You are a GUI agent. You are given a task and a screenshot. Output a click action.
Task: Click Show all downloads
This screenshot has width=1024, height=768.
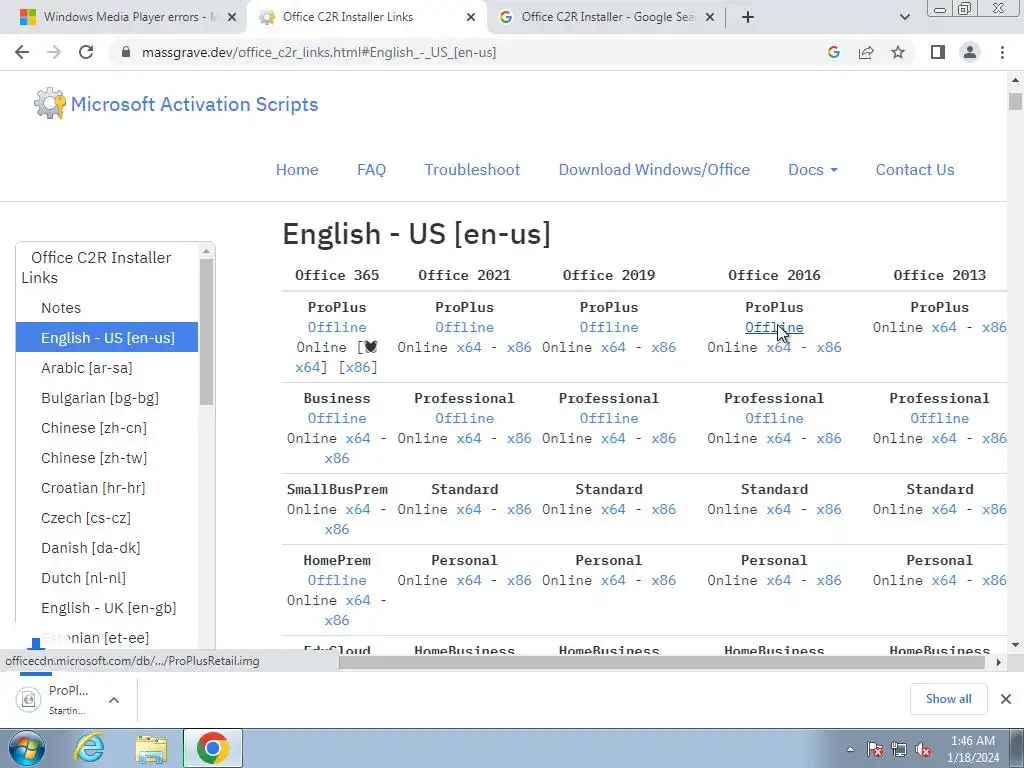[948, 699]
